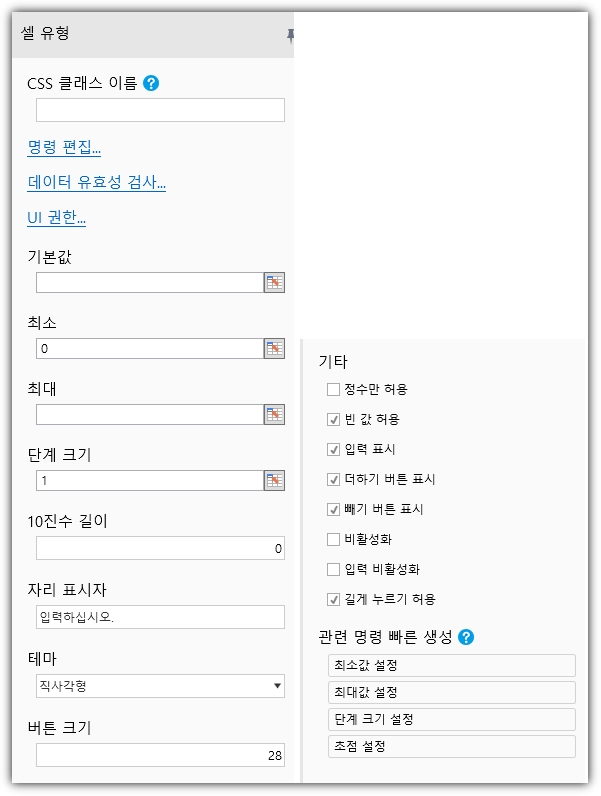Open cell picker icon for 최대 field

[274, 415]
